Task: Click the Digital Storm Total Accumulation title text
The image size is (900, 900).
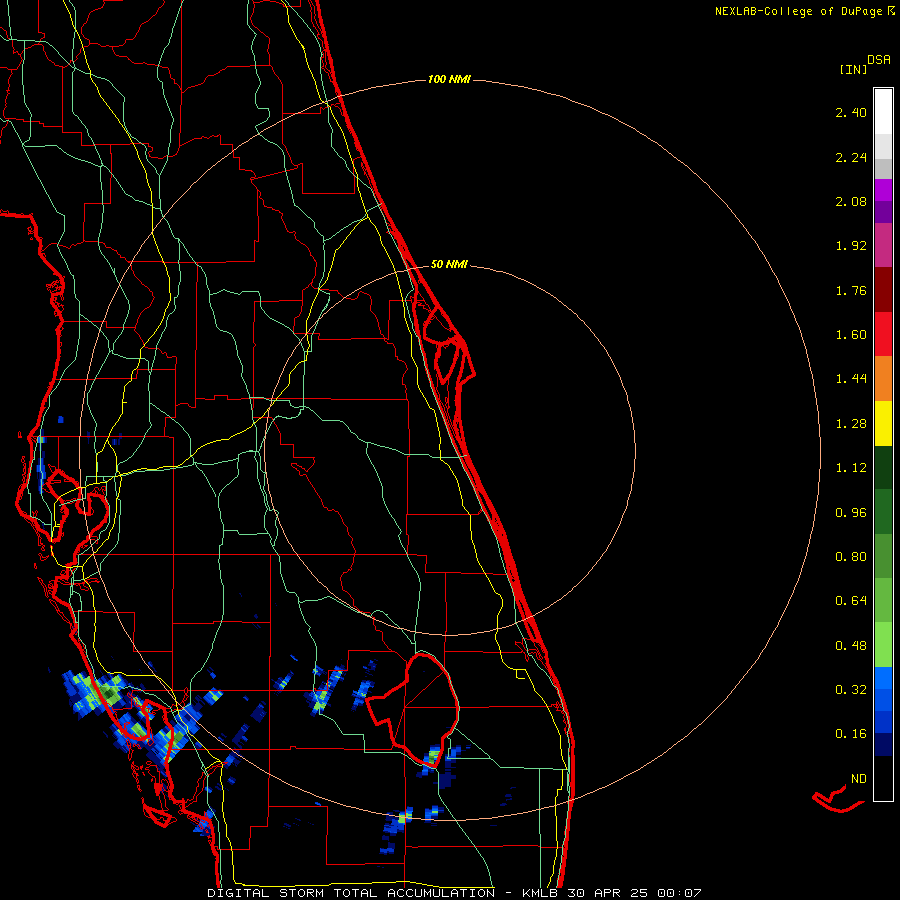Action: tap(351, 893)
